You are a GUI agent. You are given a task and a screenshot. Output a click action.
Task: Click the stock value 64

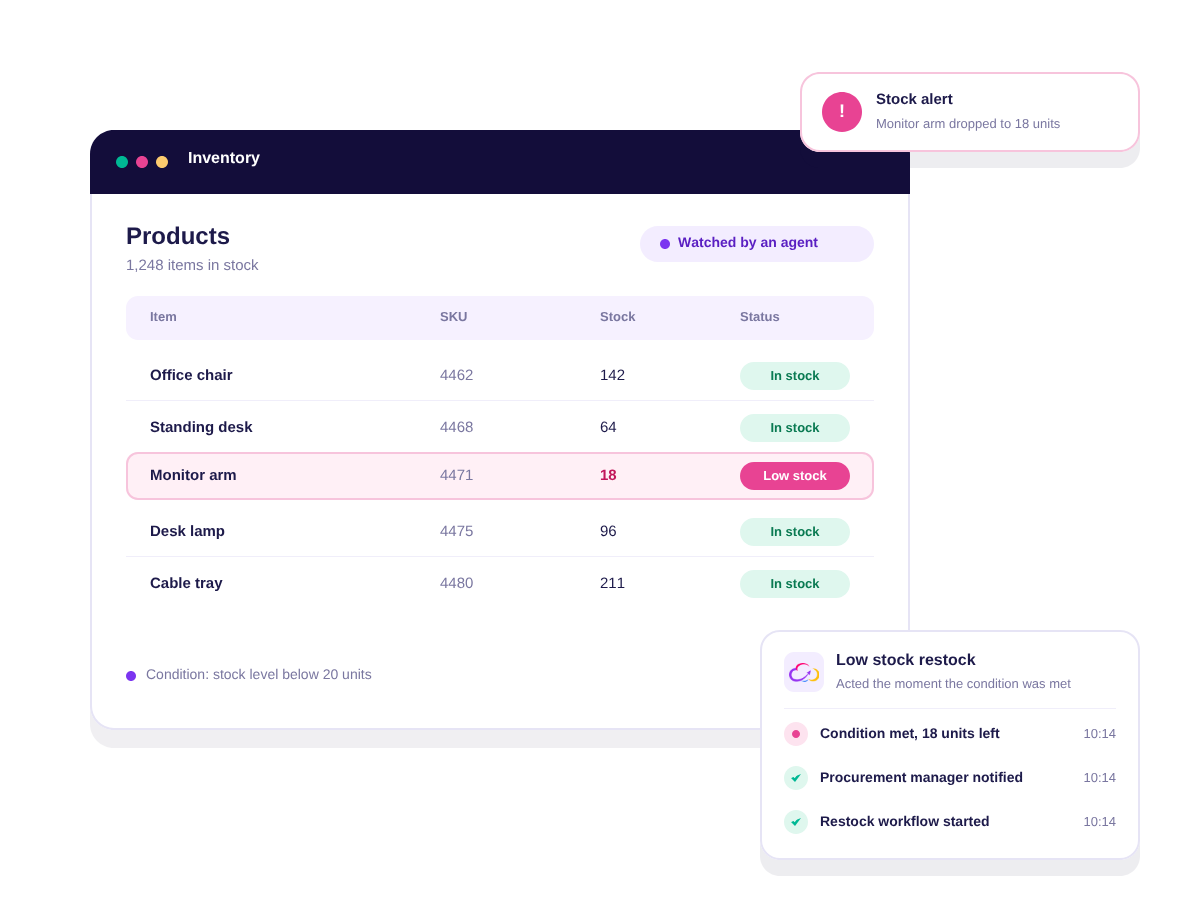608,427
